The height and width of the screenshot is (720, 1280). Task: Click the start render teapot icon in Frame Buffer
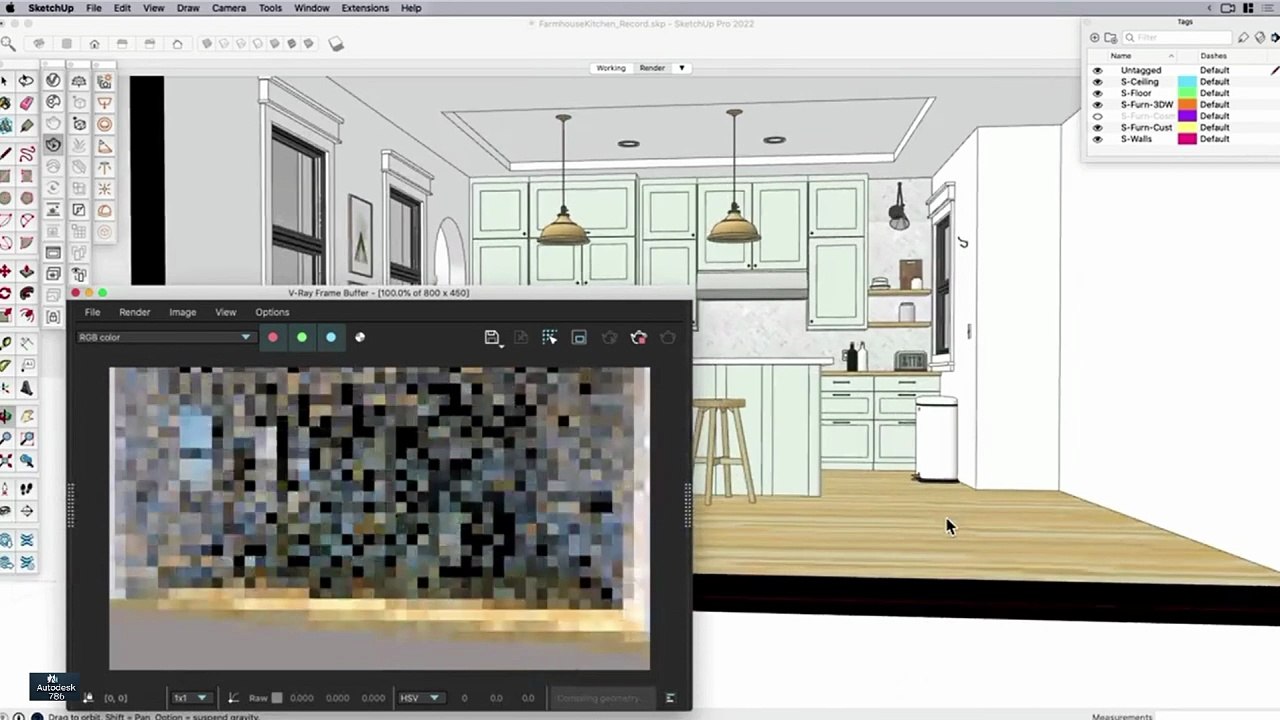[x=668, y=338]
